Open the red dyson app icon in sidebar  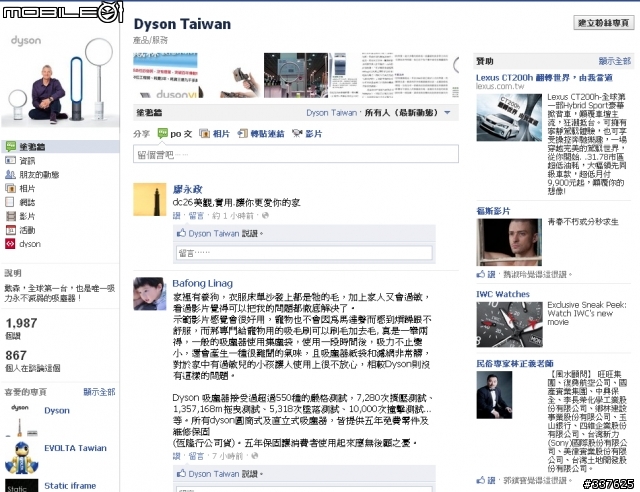(x=10, y=244)
